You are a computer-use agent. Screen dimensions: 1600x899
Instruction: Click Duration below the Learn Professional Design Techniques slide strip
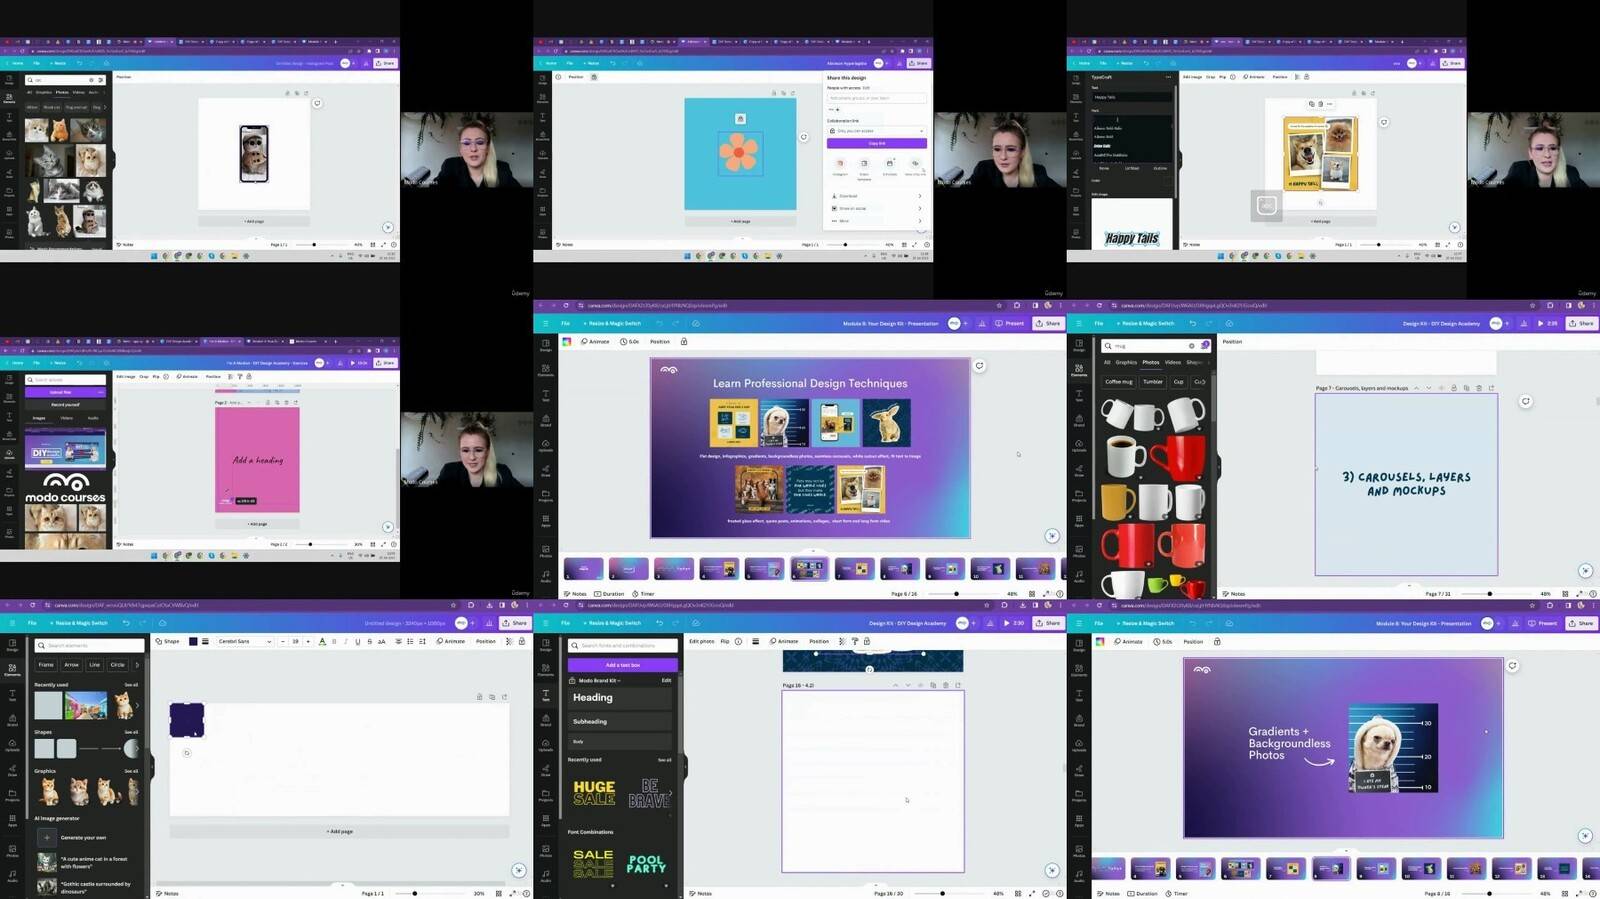pyautogui.click(x=609, y=594)
